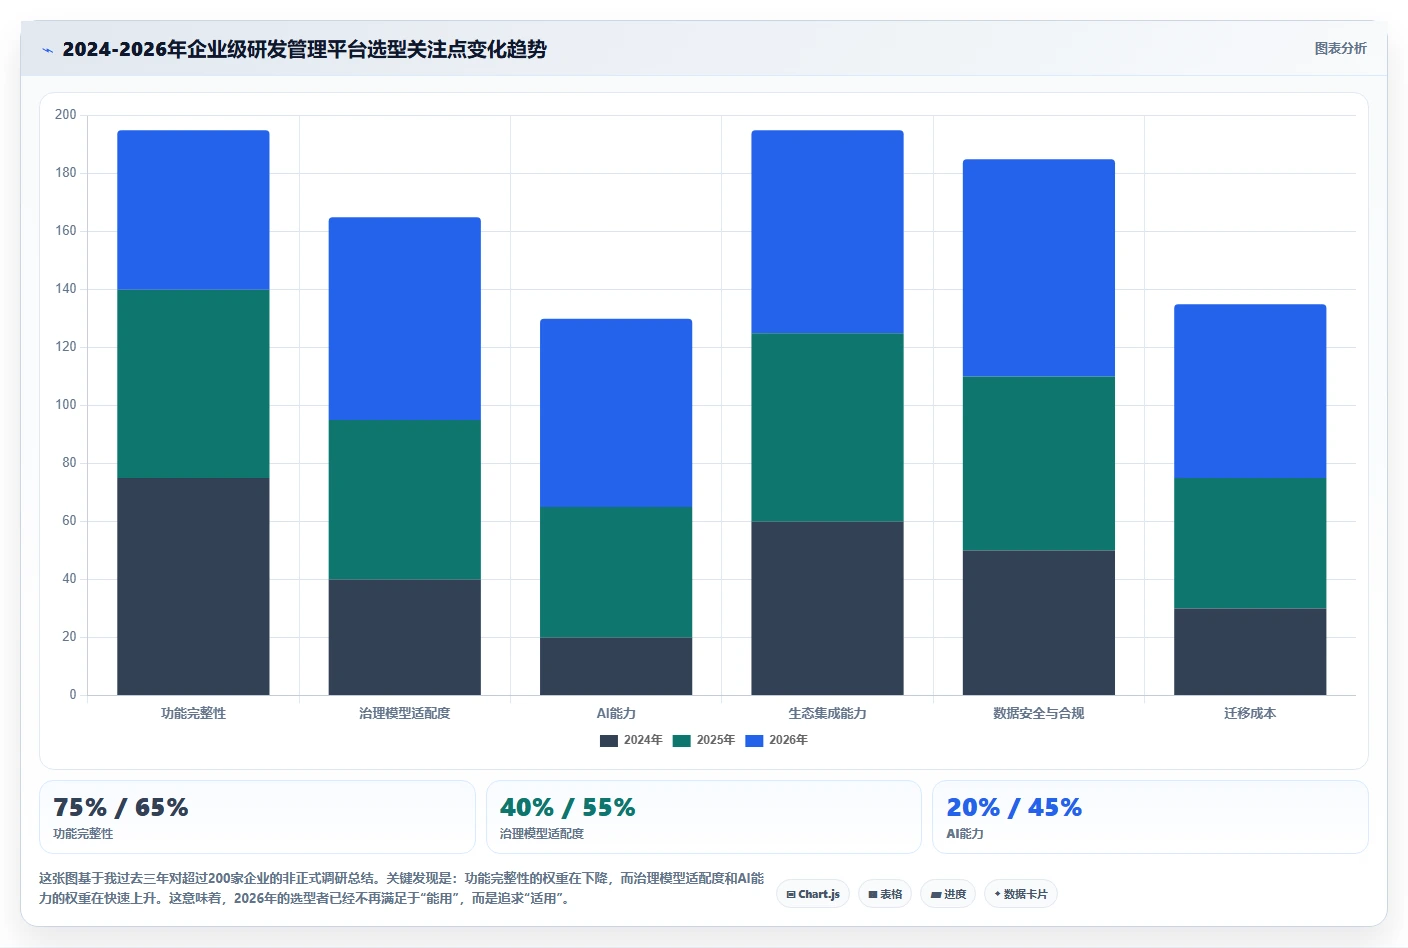Click the 2024年 segment of 治理模型适配度 bar
The width and height of the screenshot is (1408, 948).
coord(405,637)
